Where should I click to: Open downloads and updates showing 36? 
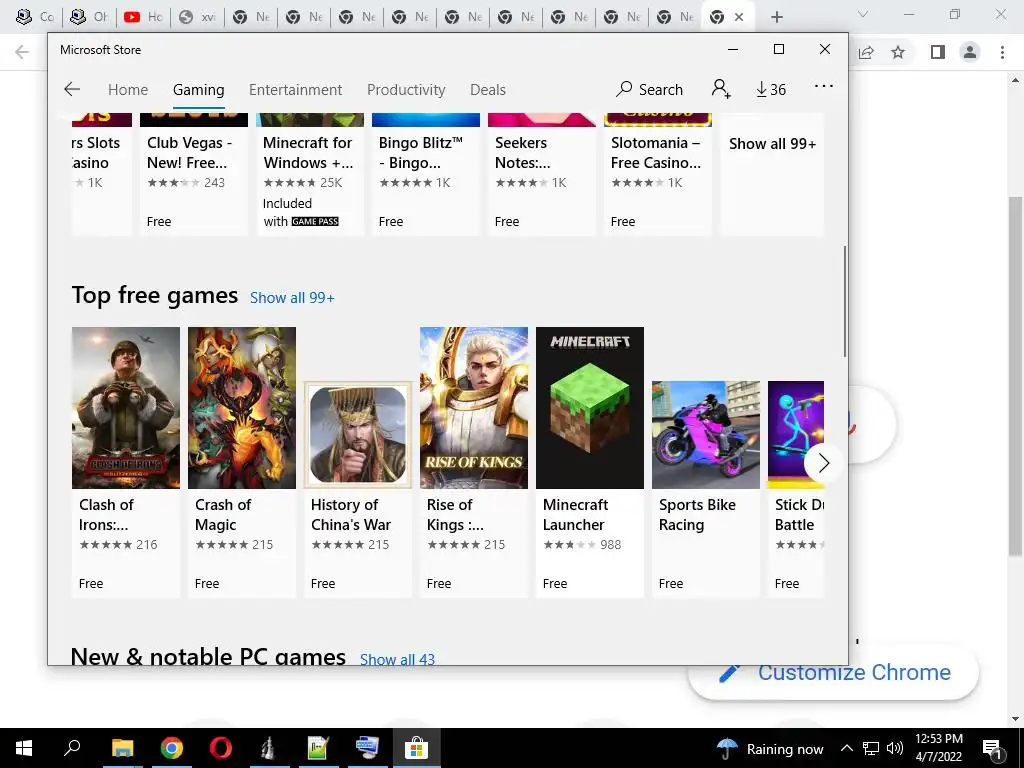pyautogui.click(x=771, y=89)
